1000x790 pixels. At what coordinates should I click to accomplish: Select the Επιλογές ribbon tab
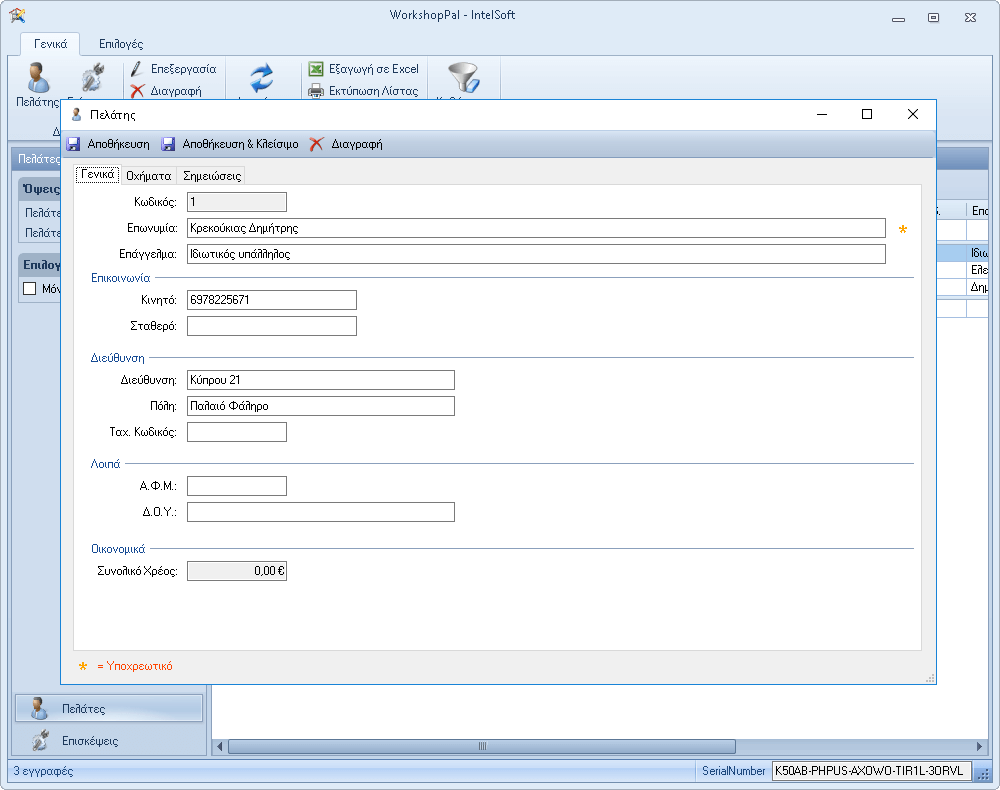(x=120, y=44)
